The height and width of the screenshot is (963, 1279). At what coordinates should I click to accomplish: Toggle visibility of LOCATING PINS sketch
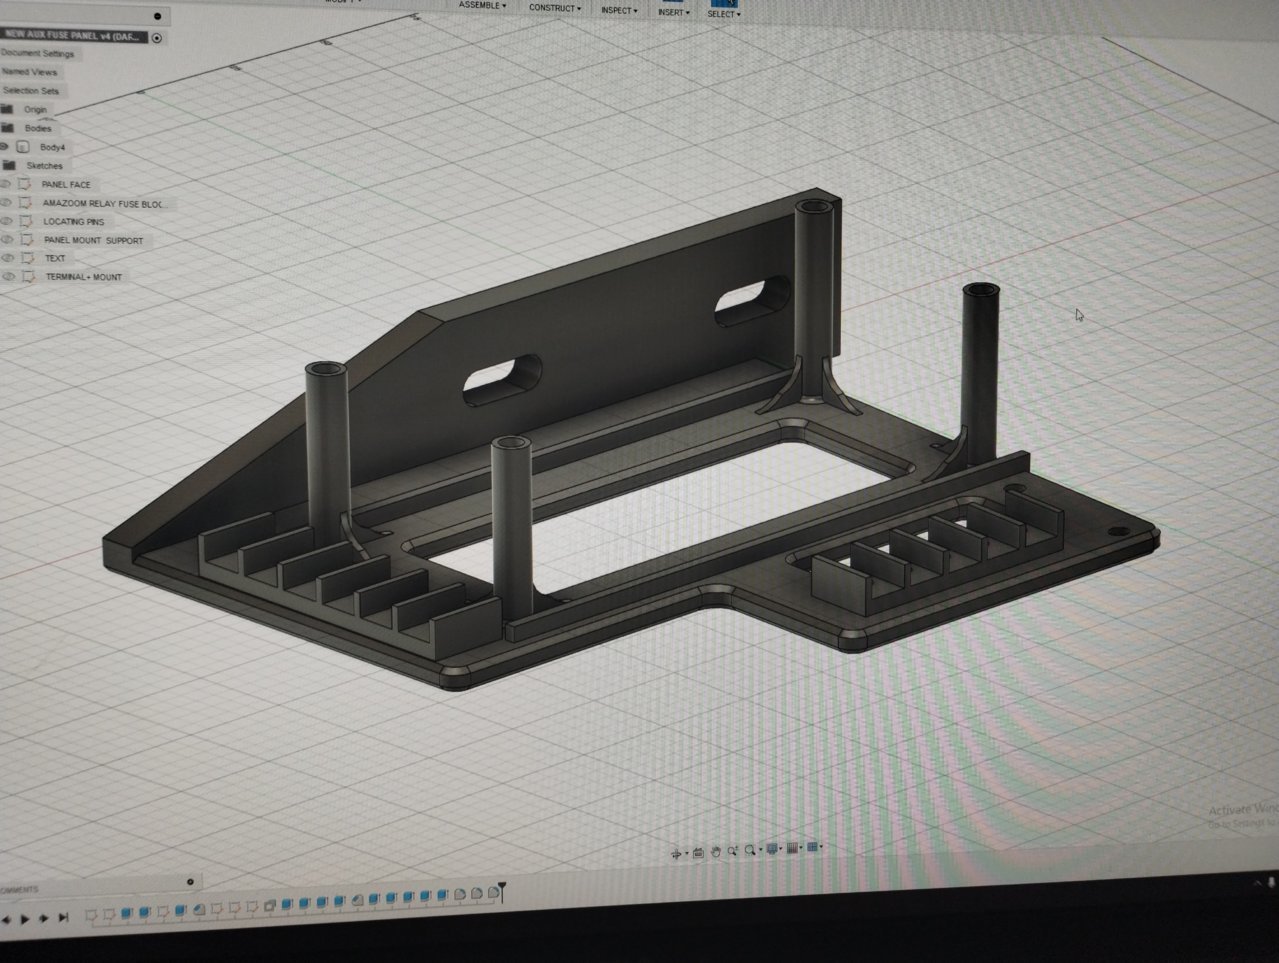[x=7, y=221]
